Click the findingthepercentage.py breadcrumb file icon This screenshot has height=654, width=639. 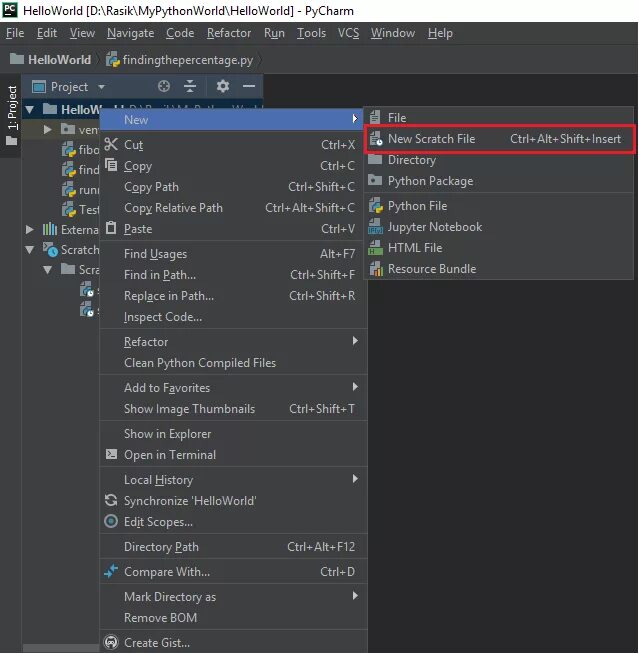113,60
